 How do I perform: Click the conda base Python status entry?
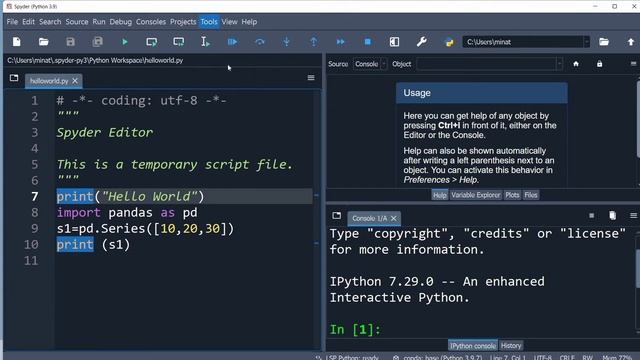point(438,358)
